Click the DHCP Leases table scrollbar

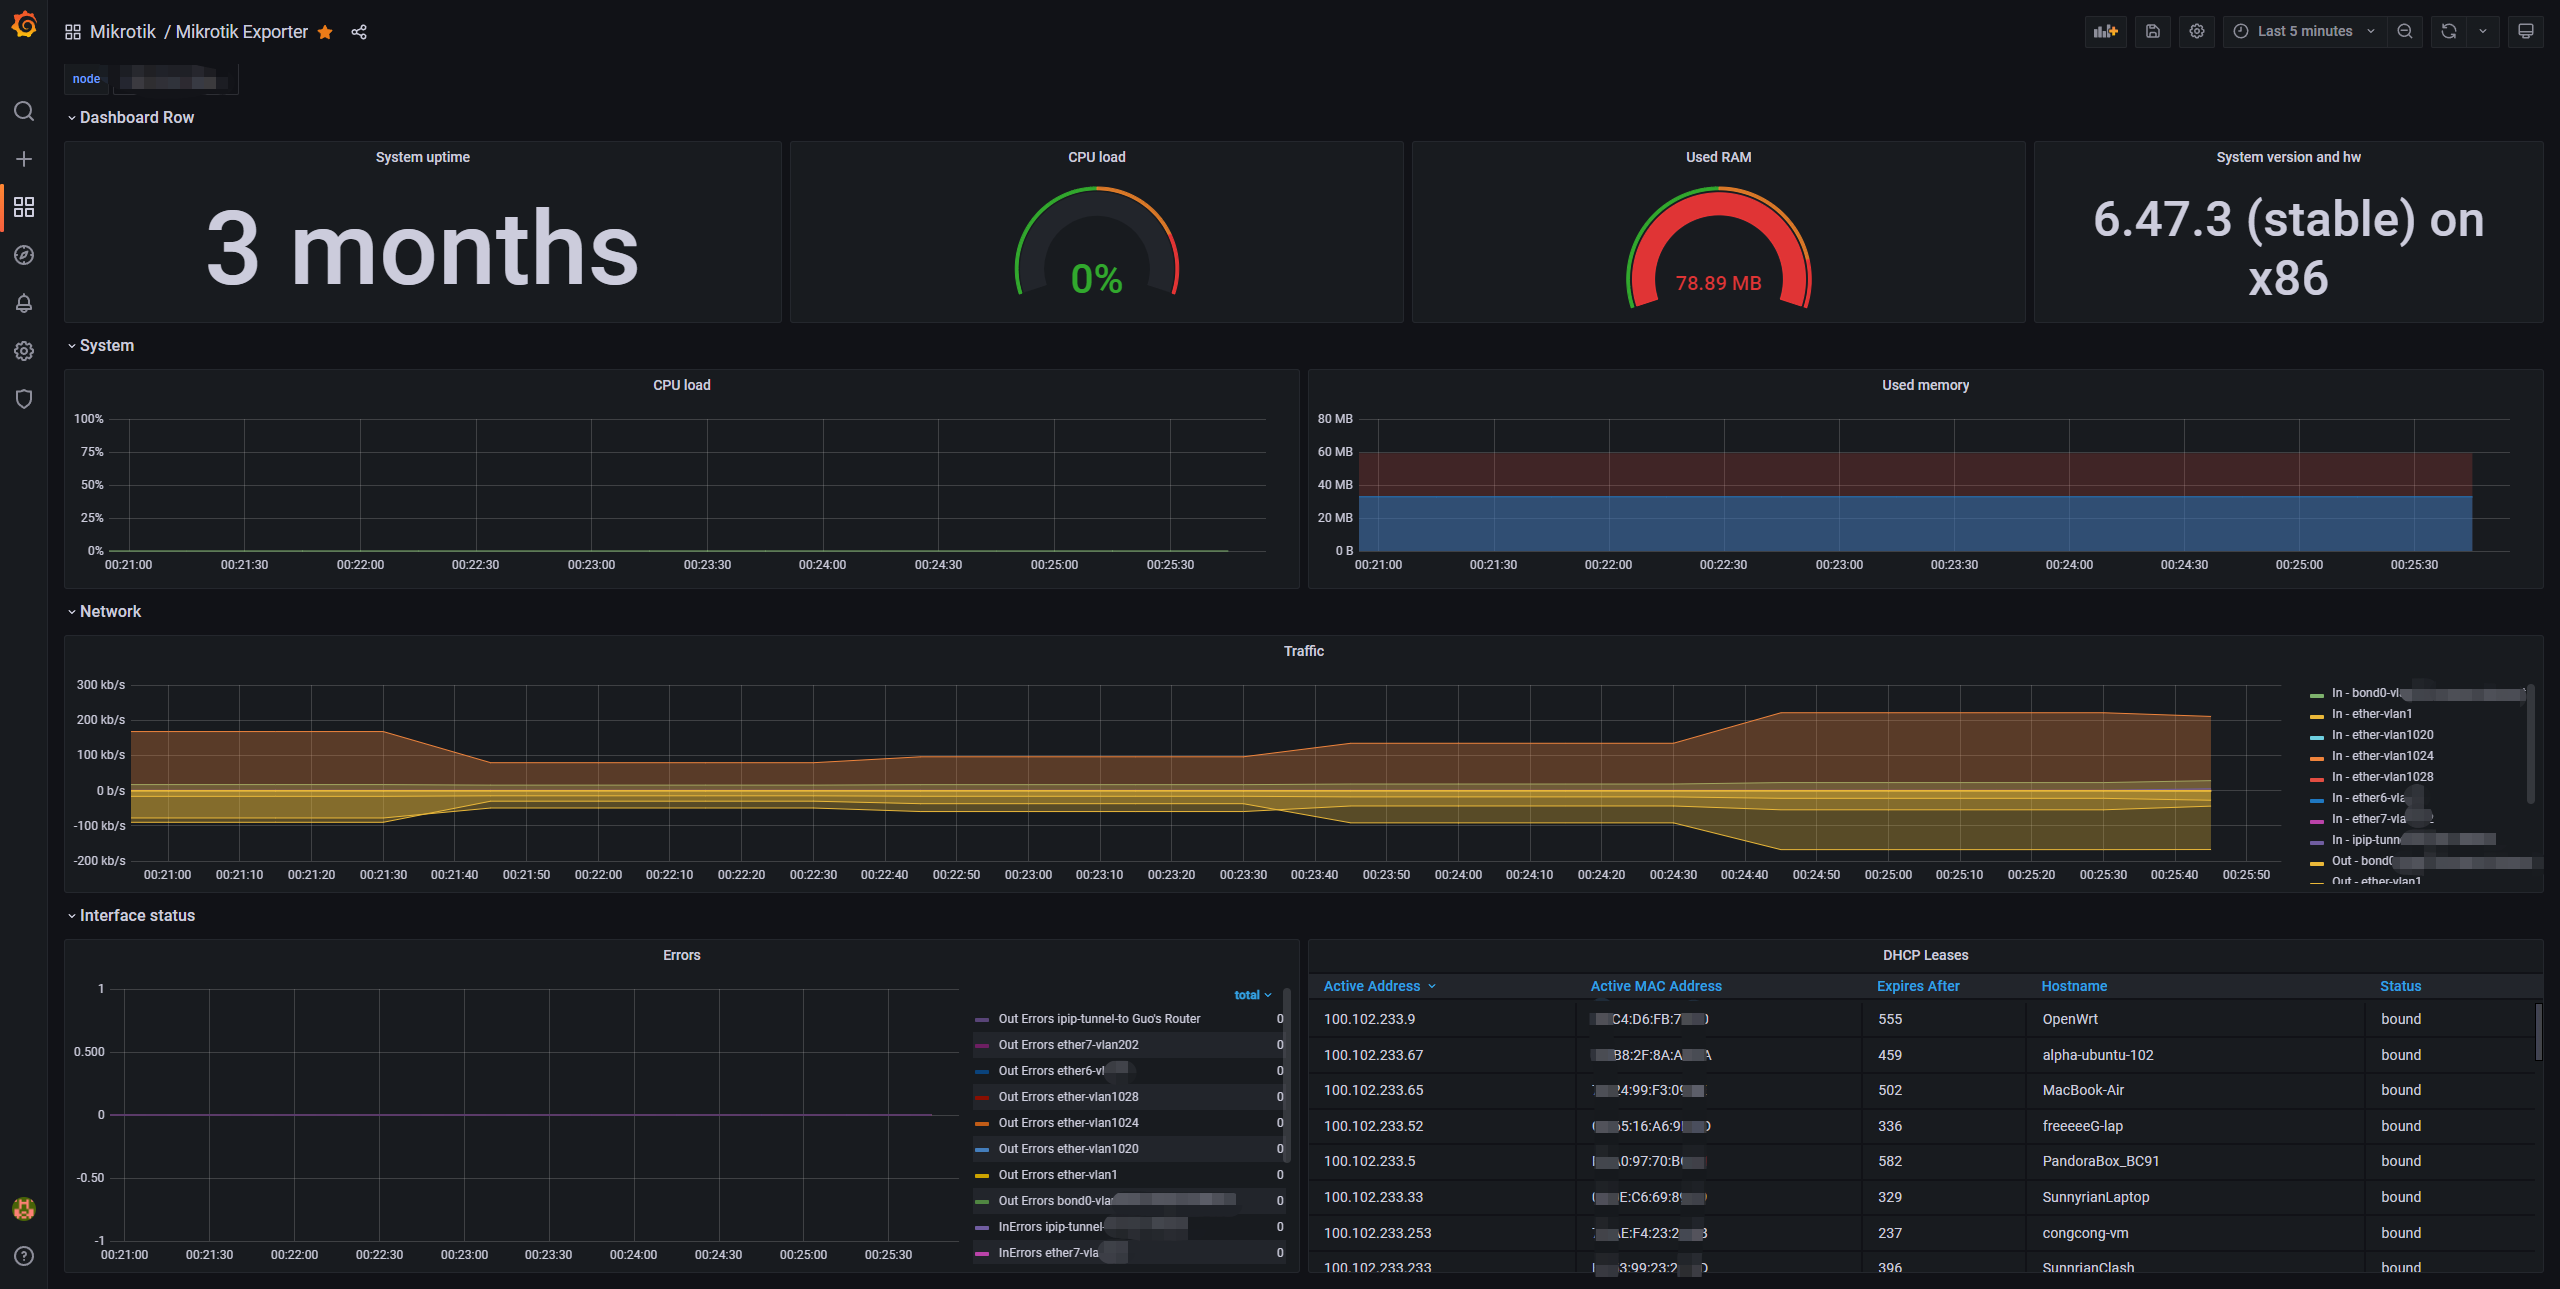2538,1031
